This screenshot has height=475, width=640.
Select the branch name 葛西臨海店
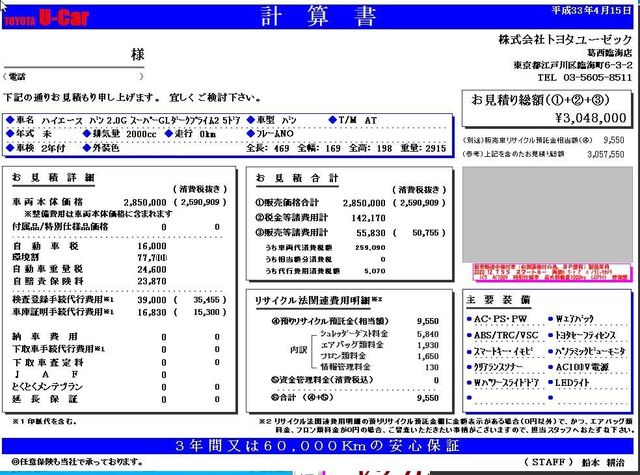click(609, 53)
